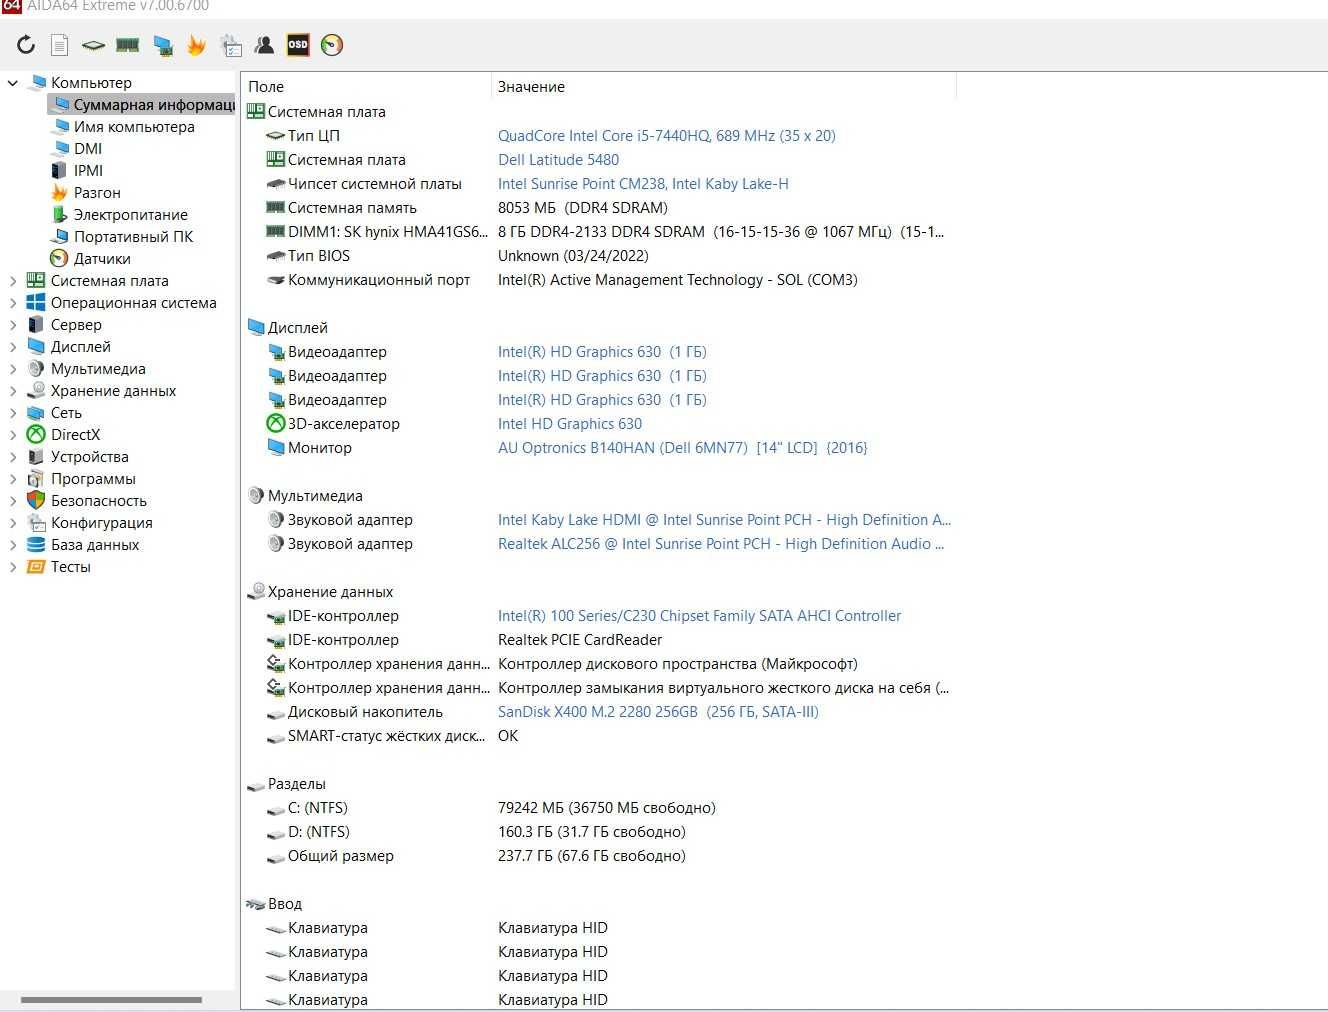Select Конфигурация in the tree
This screenshot has height=1012, width=1328.
(x=101, y=523)
